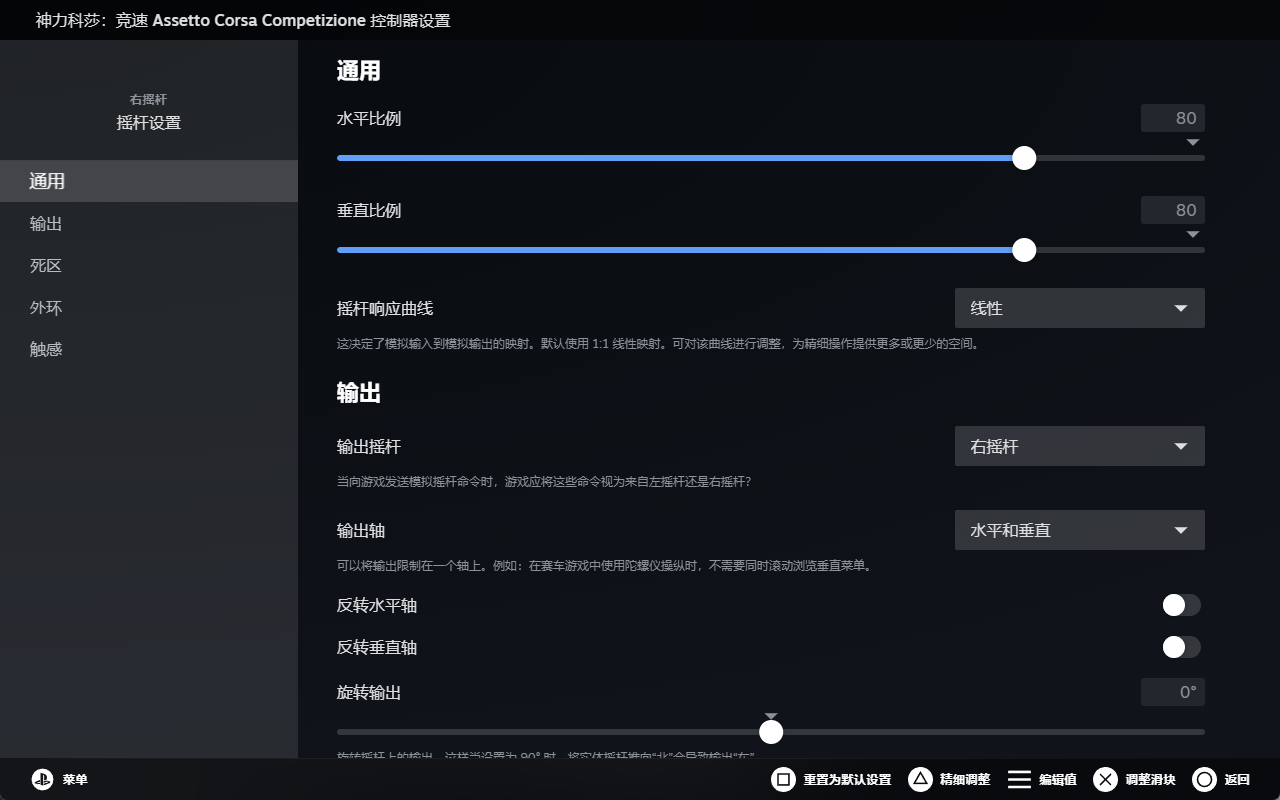This screenshot has height=800, width=1280.
Task: Select the 通用 sidebar tab
Action: (149, 181)
